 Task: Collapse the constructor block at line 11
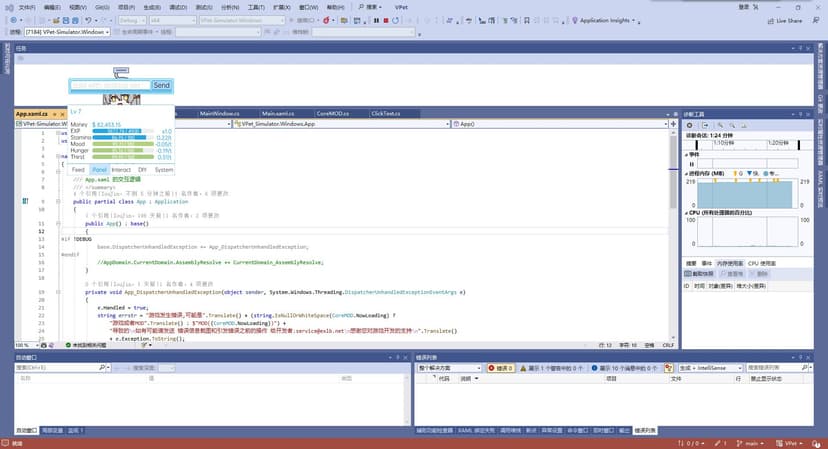pyautogui.click(x=58, y=223)
